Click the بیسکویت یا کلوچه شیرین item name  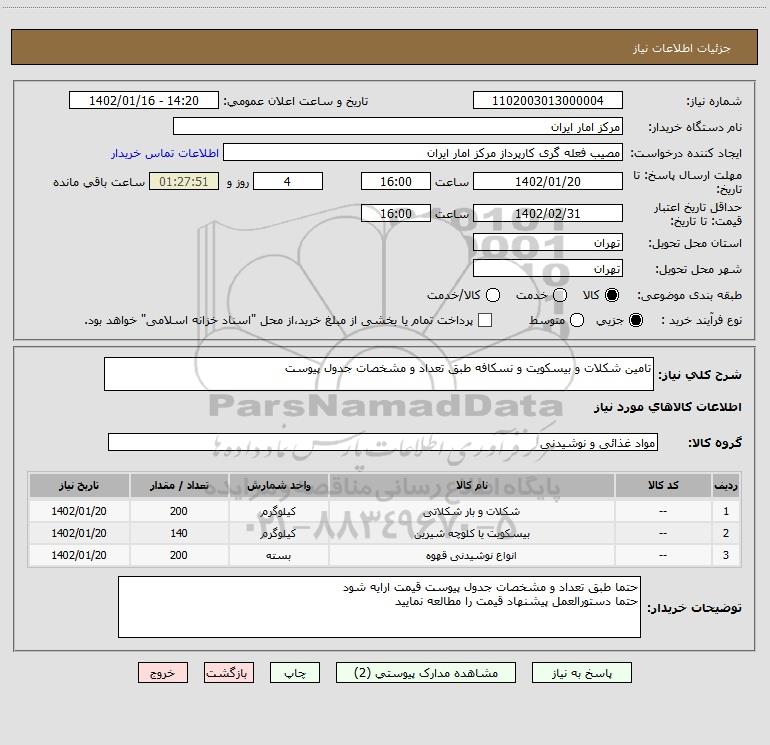(x=471, y=533)
